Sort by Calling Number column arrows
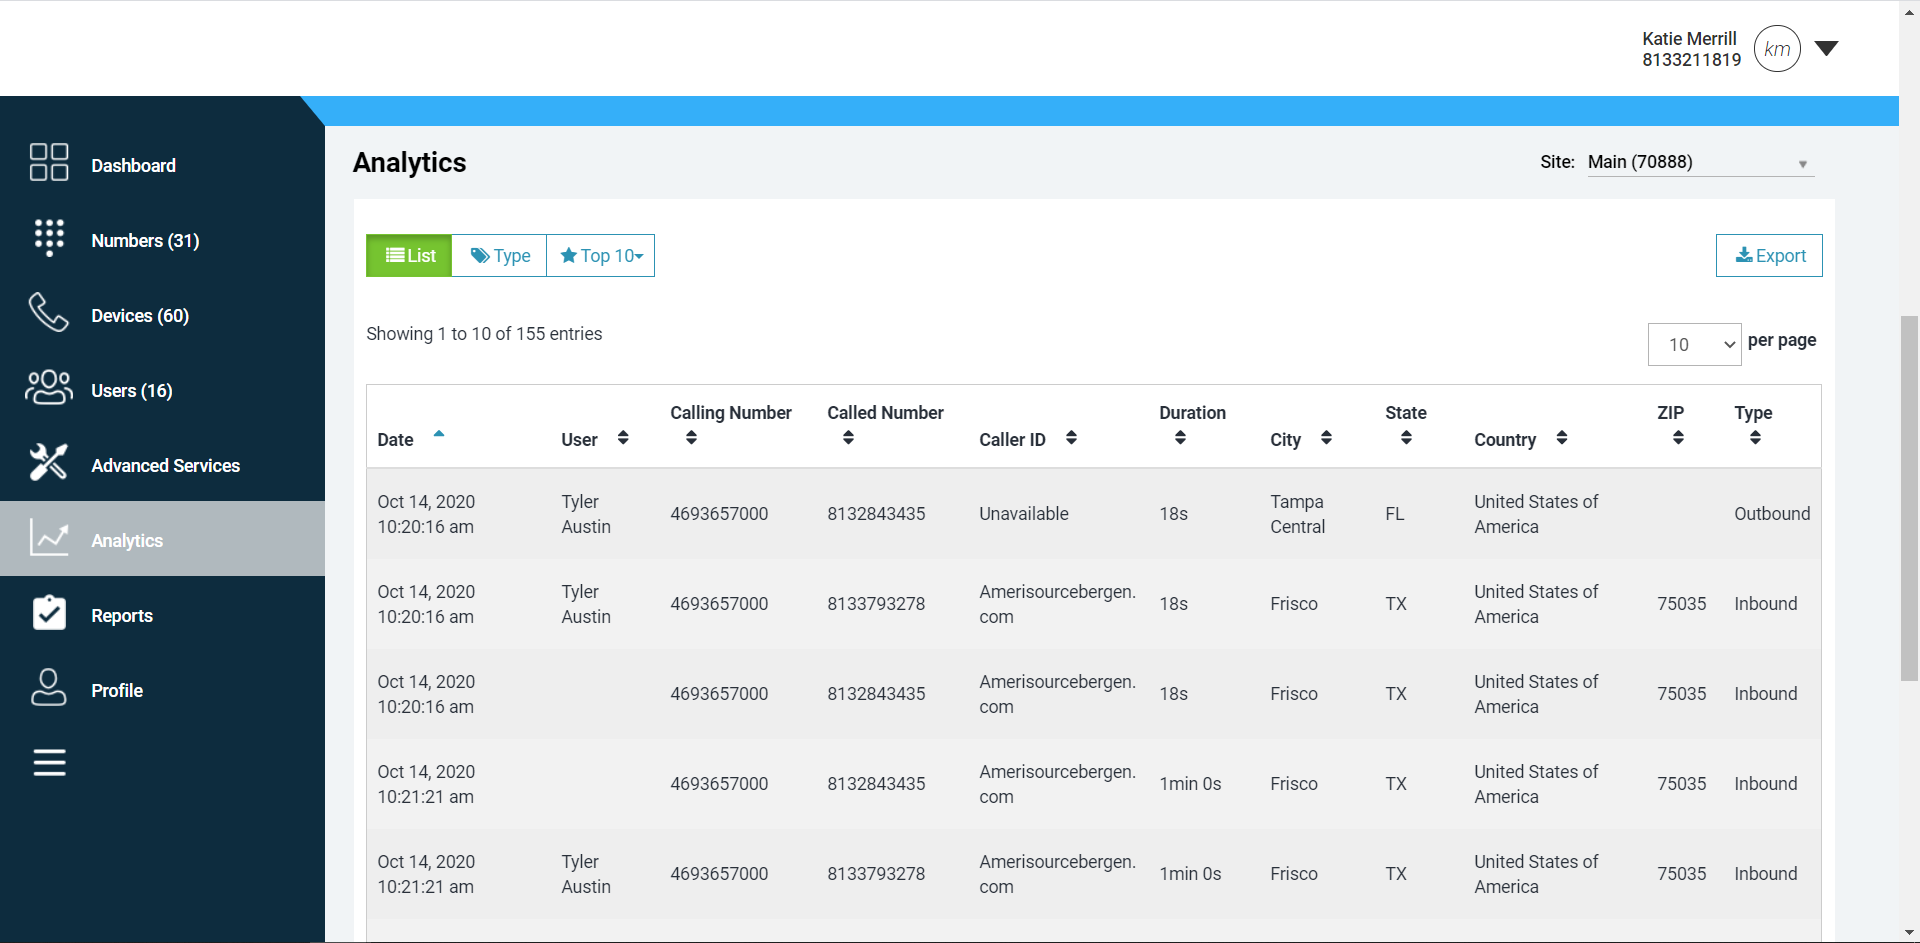 (x=691, y=438)
